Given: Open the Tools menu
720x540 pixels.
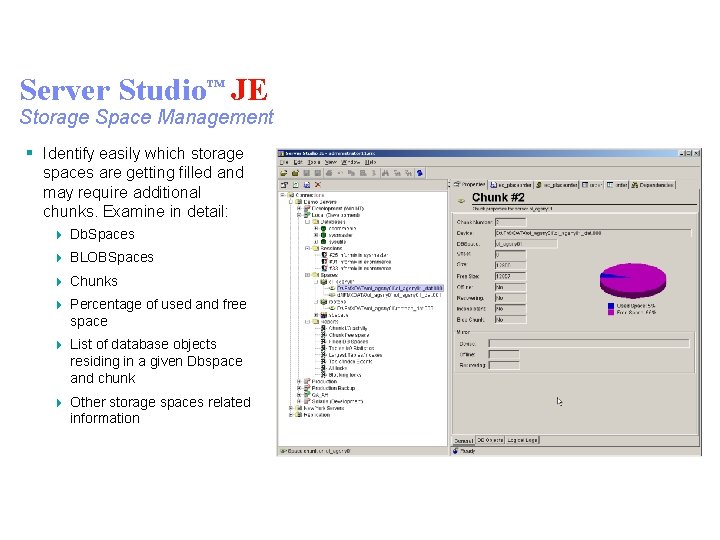Looking at the screenshot, I should [314, 162].
